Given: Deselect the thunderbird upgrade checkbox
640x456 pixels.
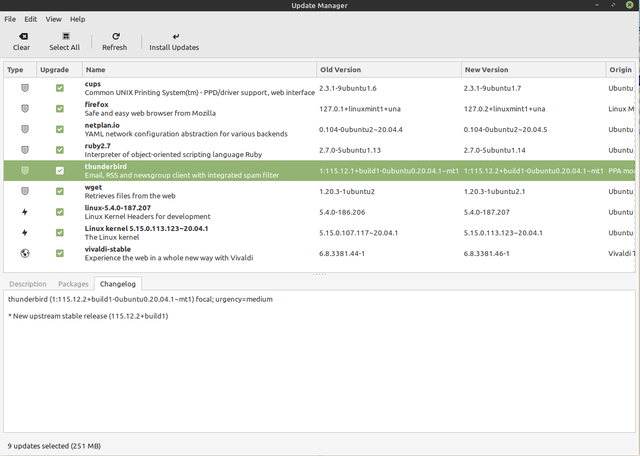Looking at the screenshot, I should point(60,171).
